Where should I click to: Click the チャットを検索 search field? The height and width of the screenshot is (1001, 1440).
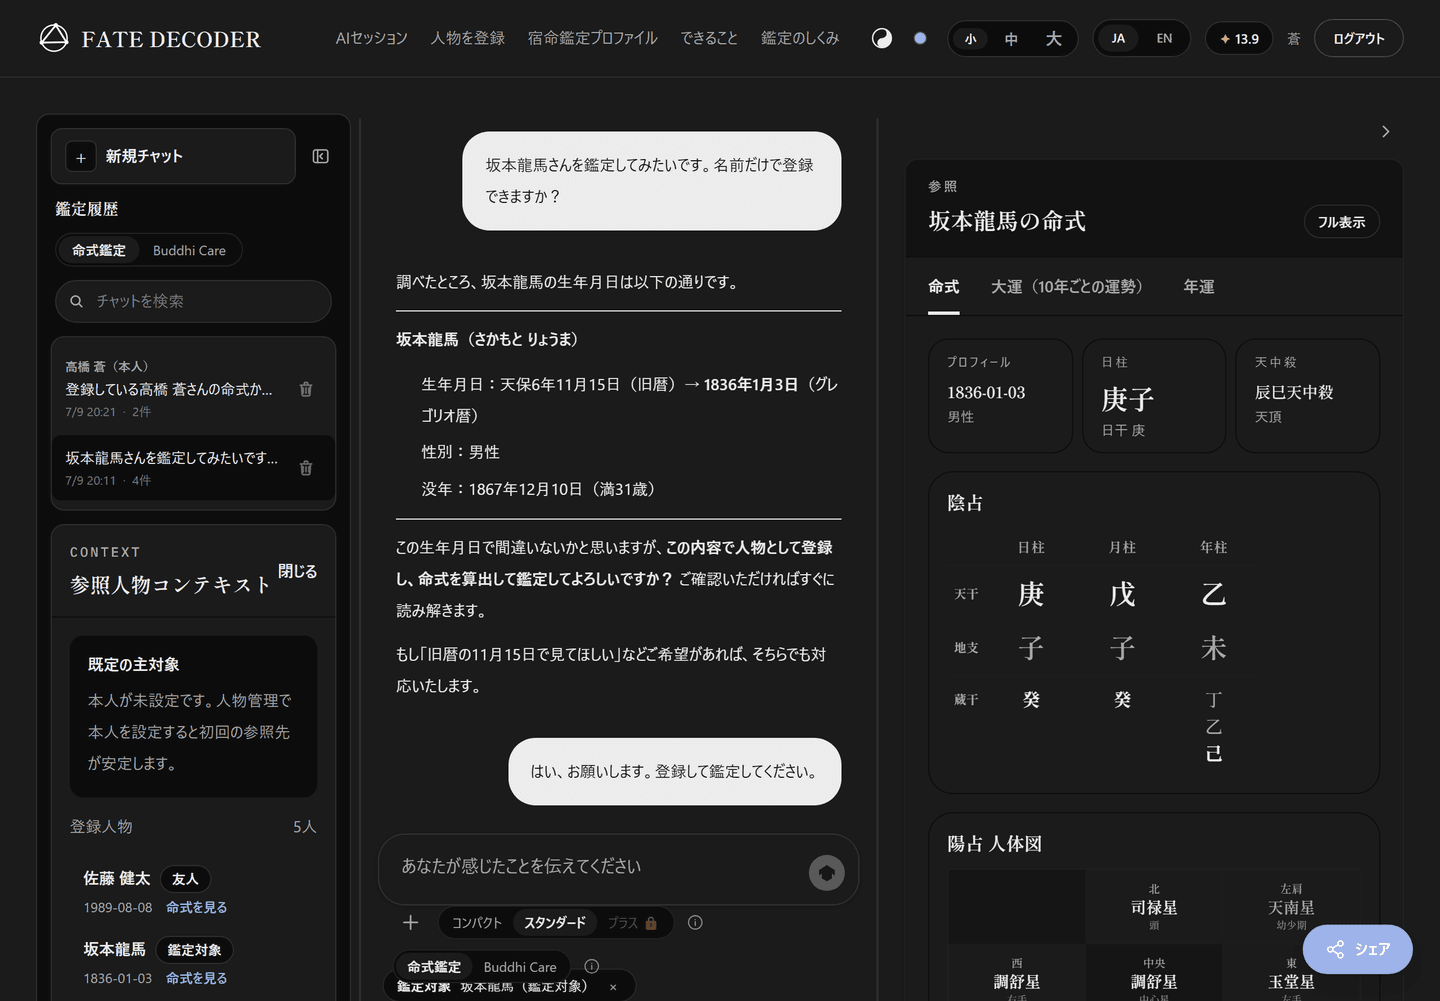[193, 301]
